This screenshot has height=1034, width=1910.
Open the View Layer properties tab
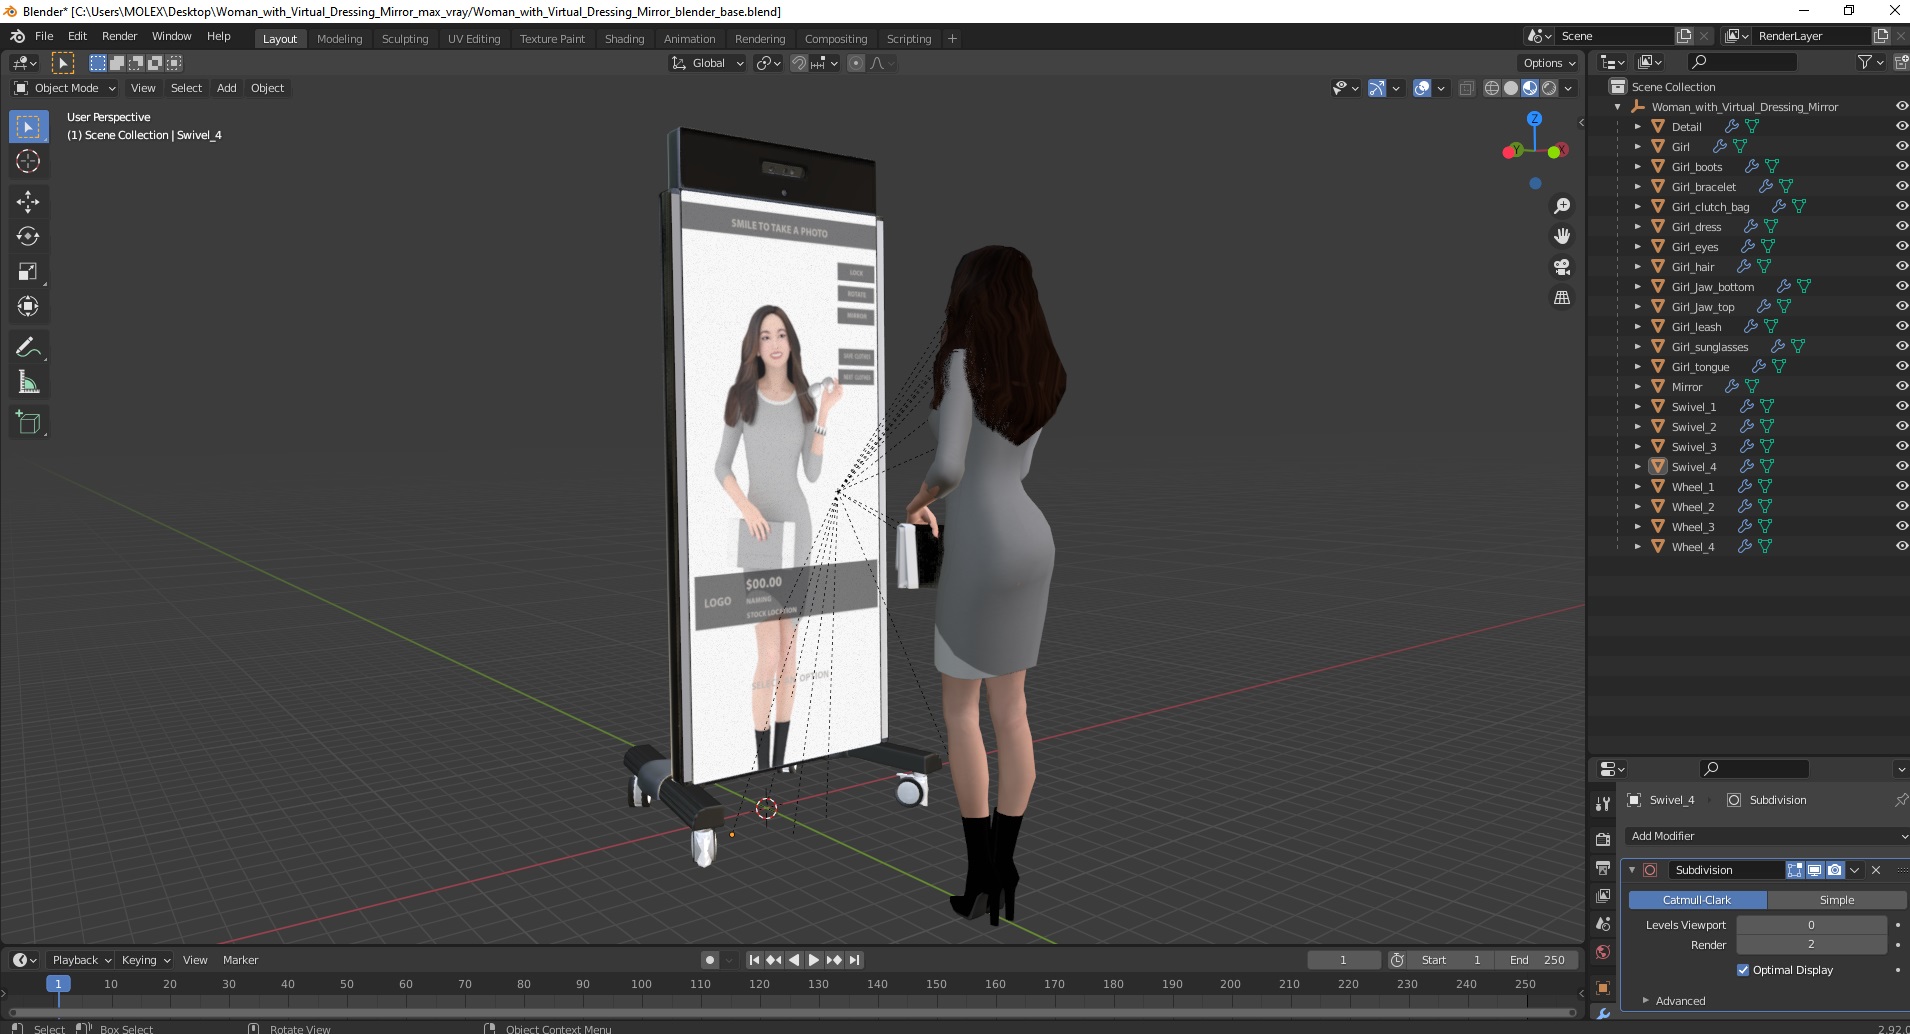1602,895
